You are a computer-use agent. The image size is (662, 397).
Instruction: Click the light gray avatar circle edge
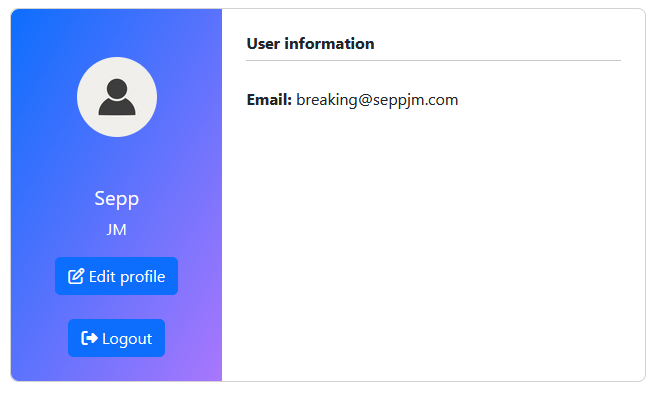(80, 97)
